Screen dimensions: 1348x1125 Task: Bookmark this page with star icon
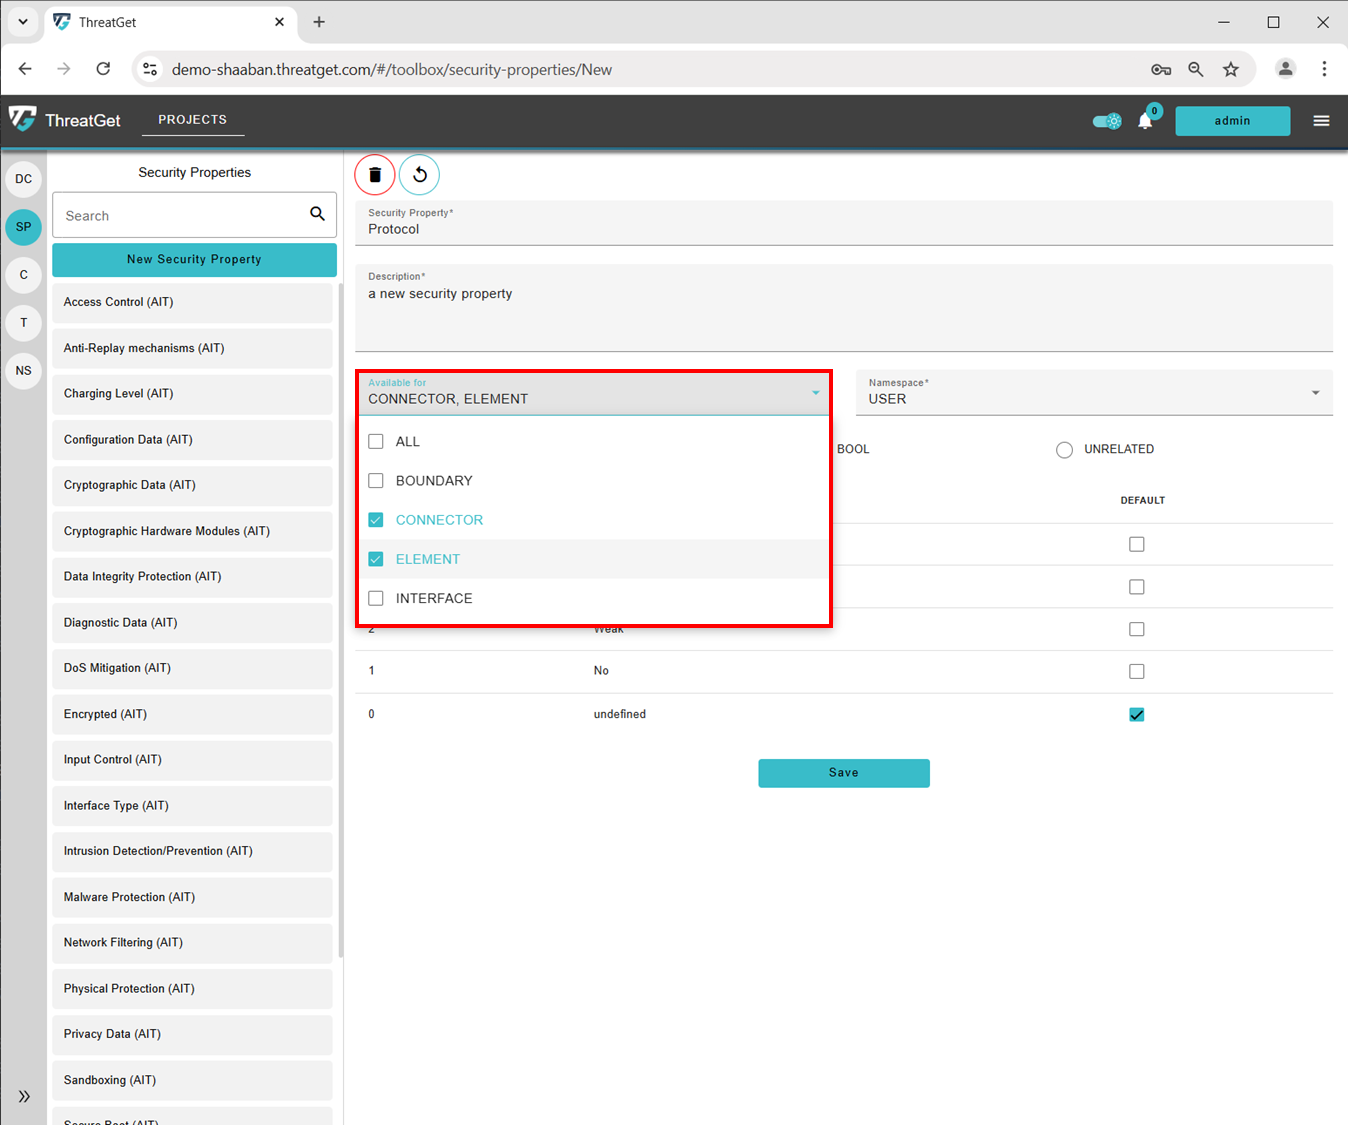point(1231,69)
